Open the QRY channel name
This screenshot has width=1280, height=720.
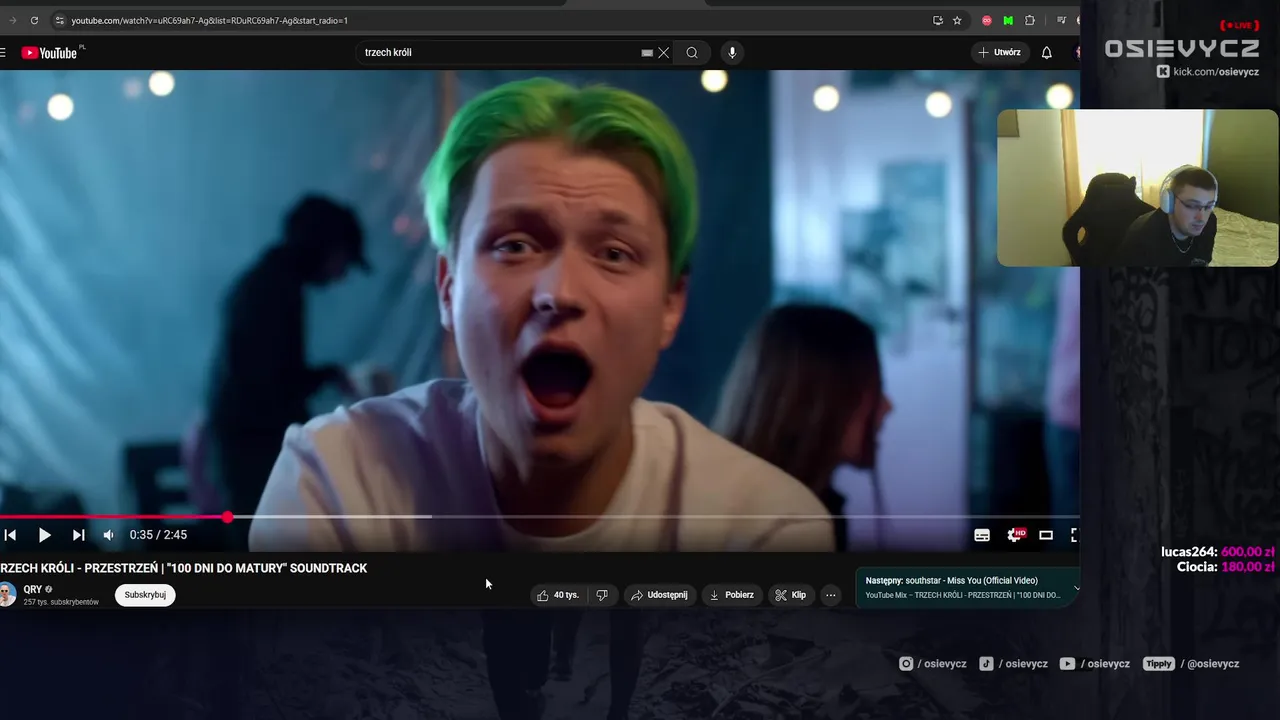[33, 590]
